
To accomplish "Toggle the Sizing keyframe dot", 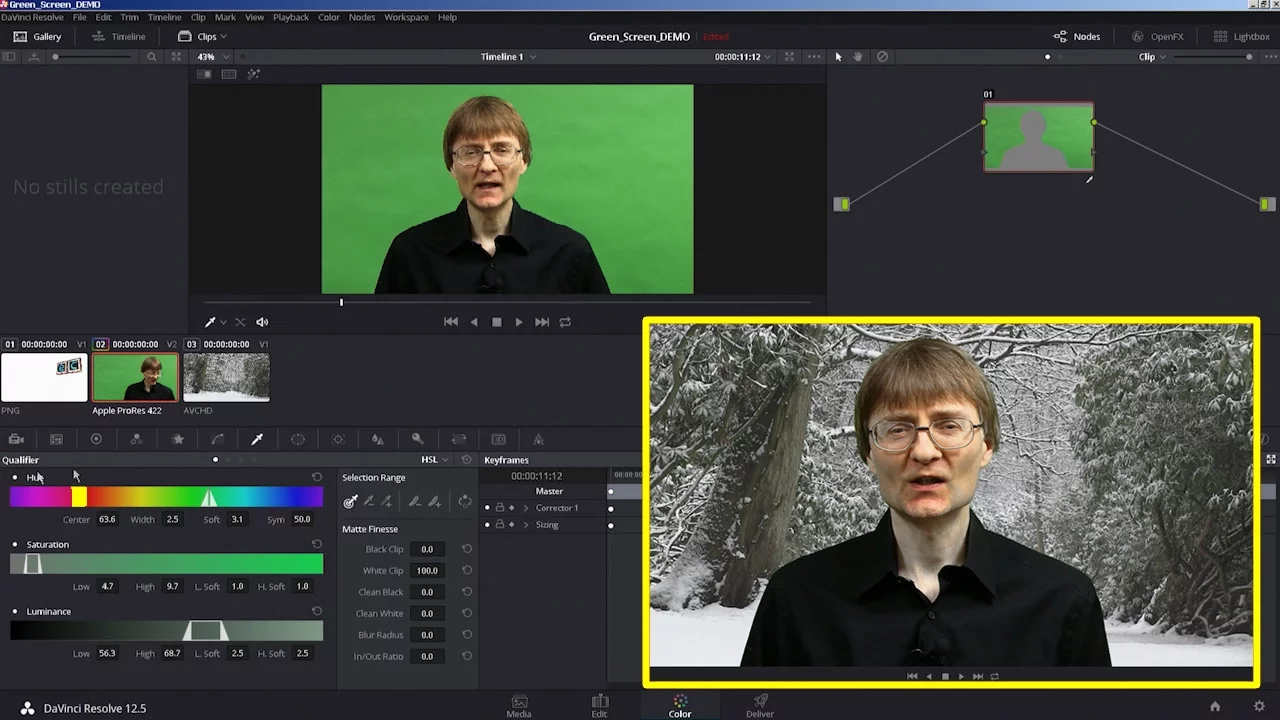I will [x=487, y=525].
